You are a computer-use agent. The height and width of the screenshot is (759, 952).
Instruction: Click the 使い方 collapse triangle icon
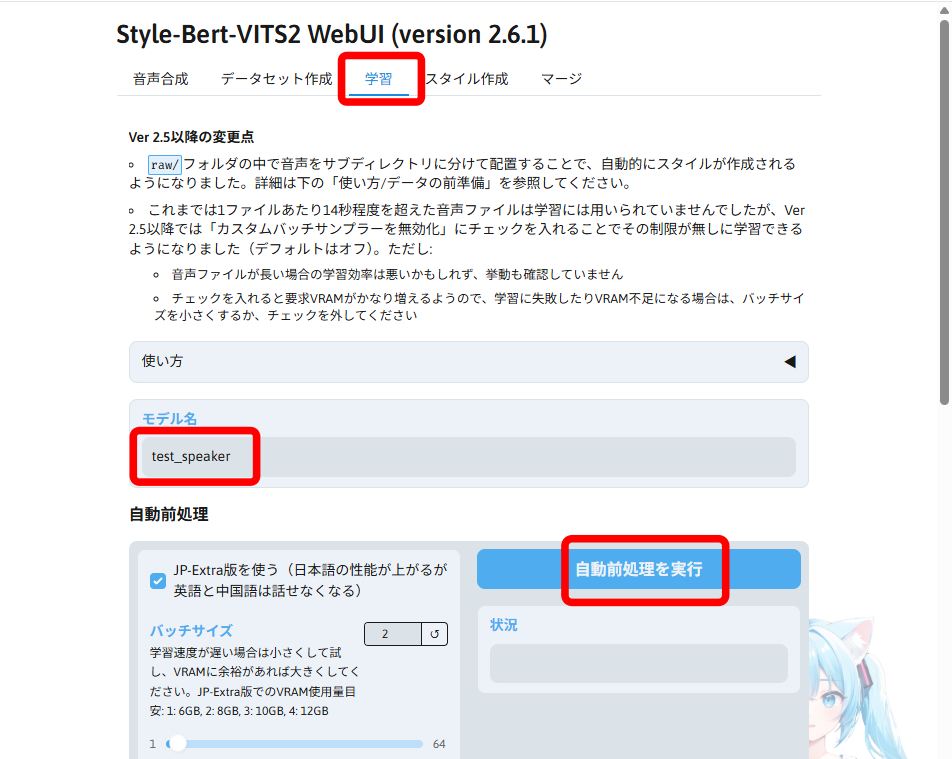(x=790, y=362)
